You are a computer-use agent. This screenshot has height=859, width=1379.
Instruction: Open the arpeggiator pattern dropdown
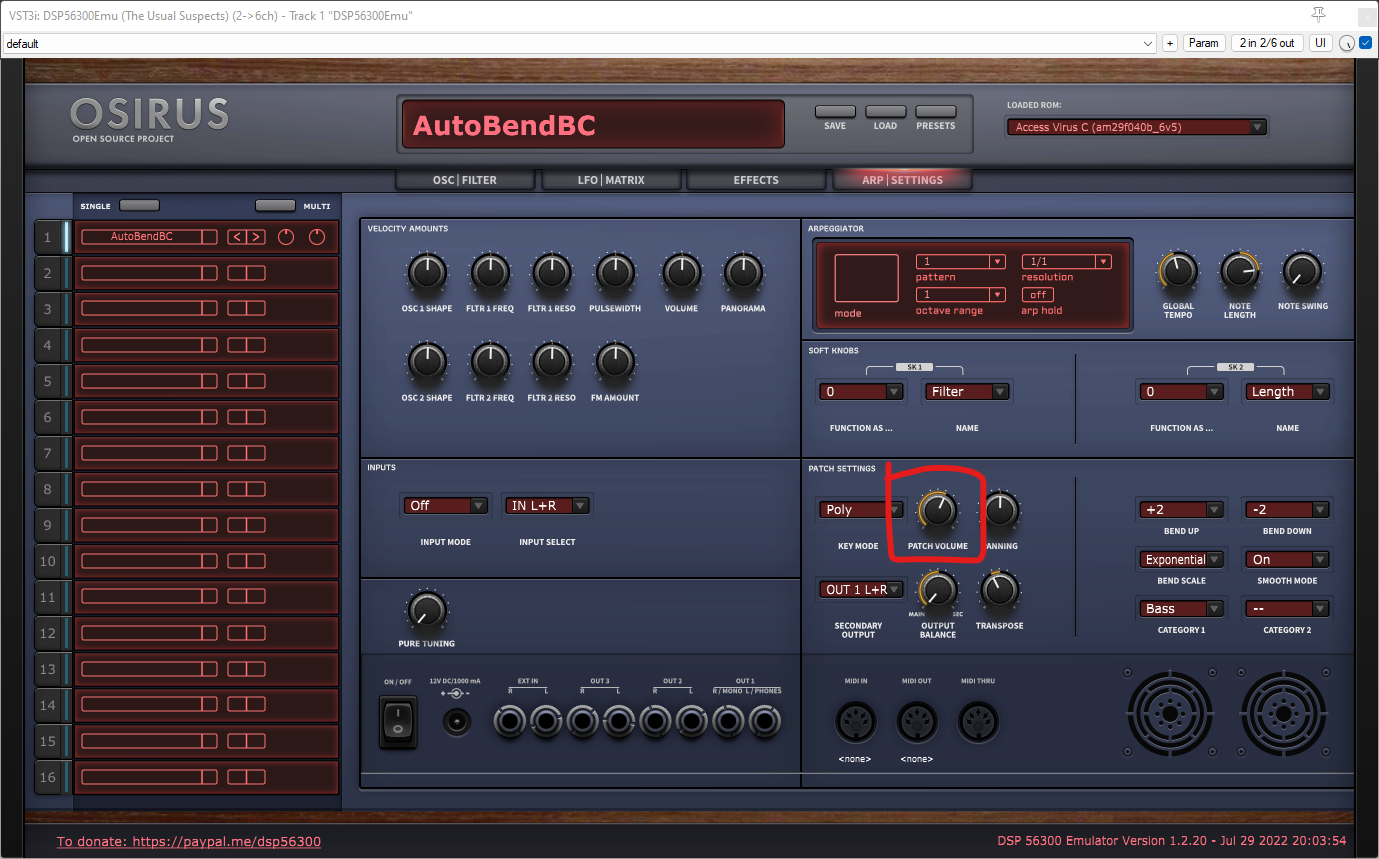[x=961, y=262]
